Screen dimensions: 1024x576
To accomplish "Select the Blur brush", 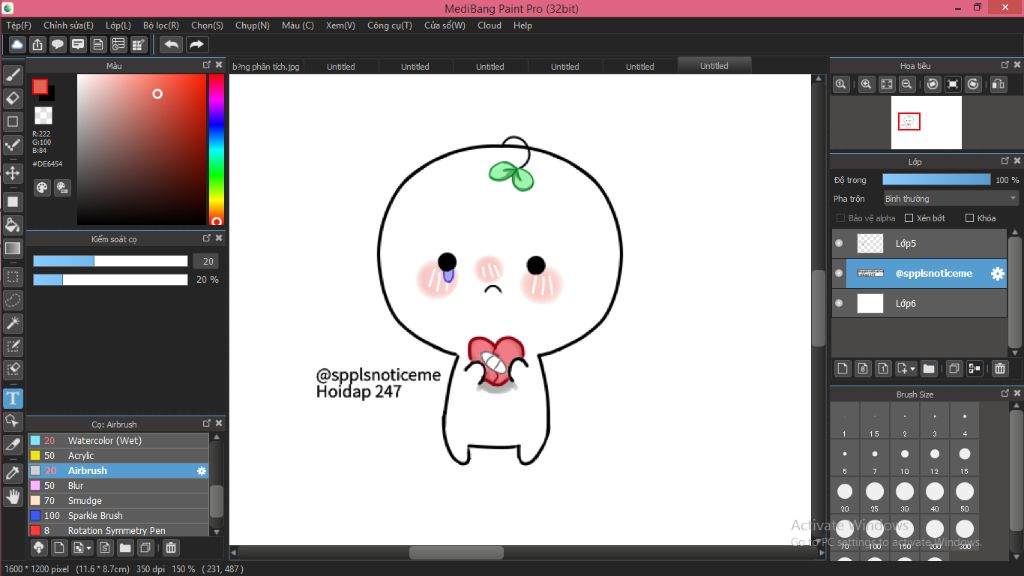I will tap(118, 485).
